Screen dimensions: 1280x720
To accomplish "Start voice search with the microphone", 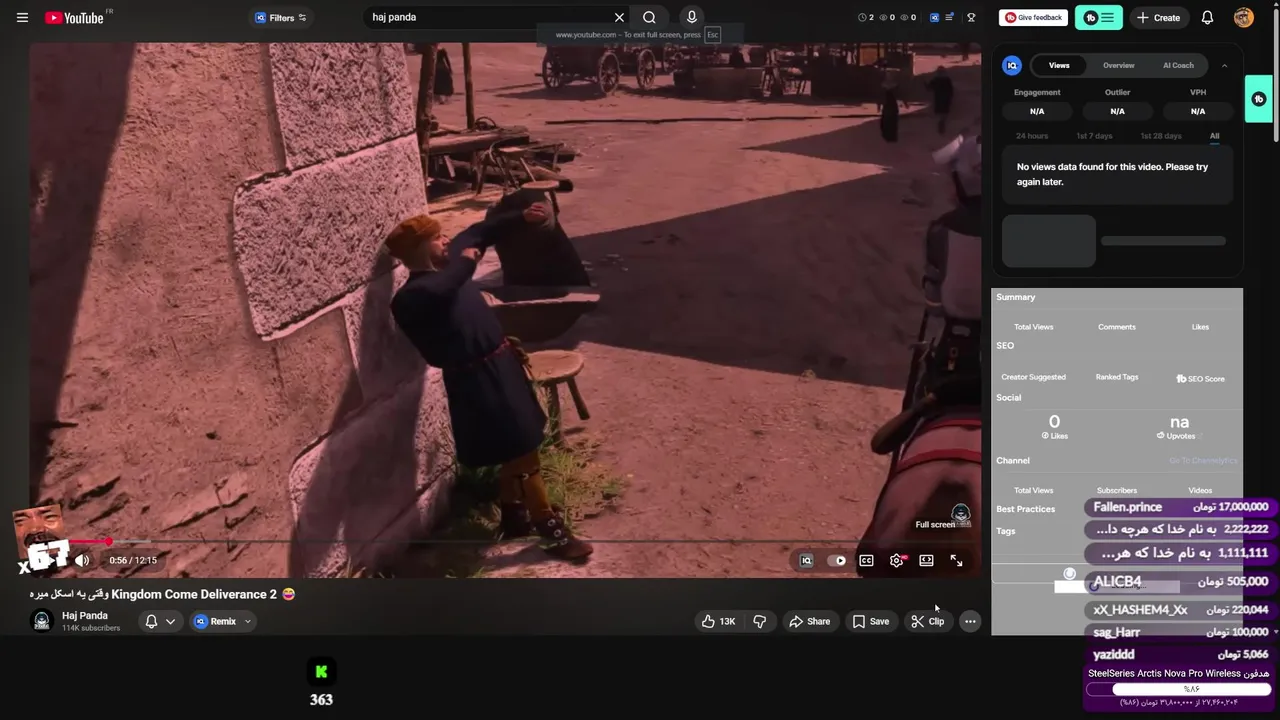I will 691,17.
